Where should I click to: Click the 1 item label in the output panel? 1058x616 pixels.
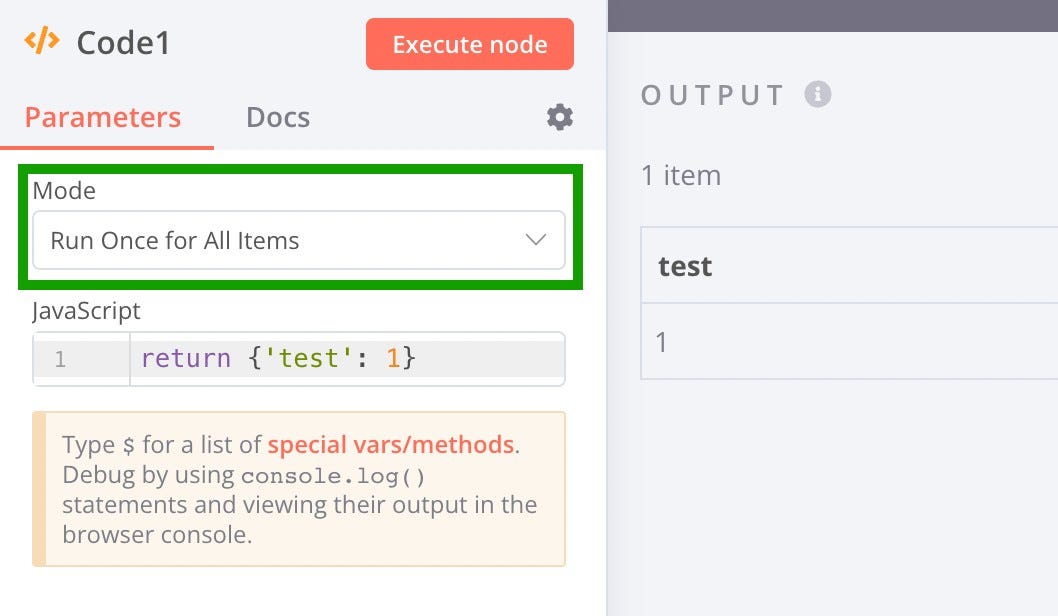coord(679,175)
